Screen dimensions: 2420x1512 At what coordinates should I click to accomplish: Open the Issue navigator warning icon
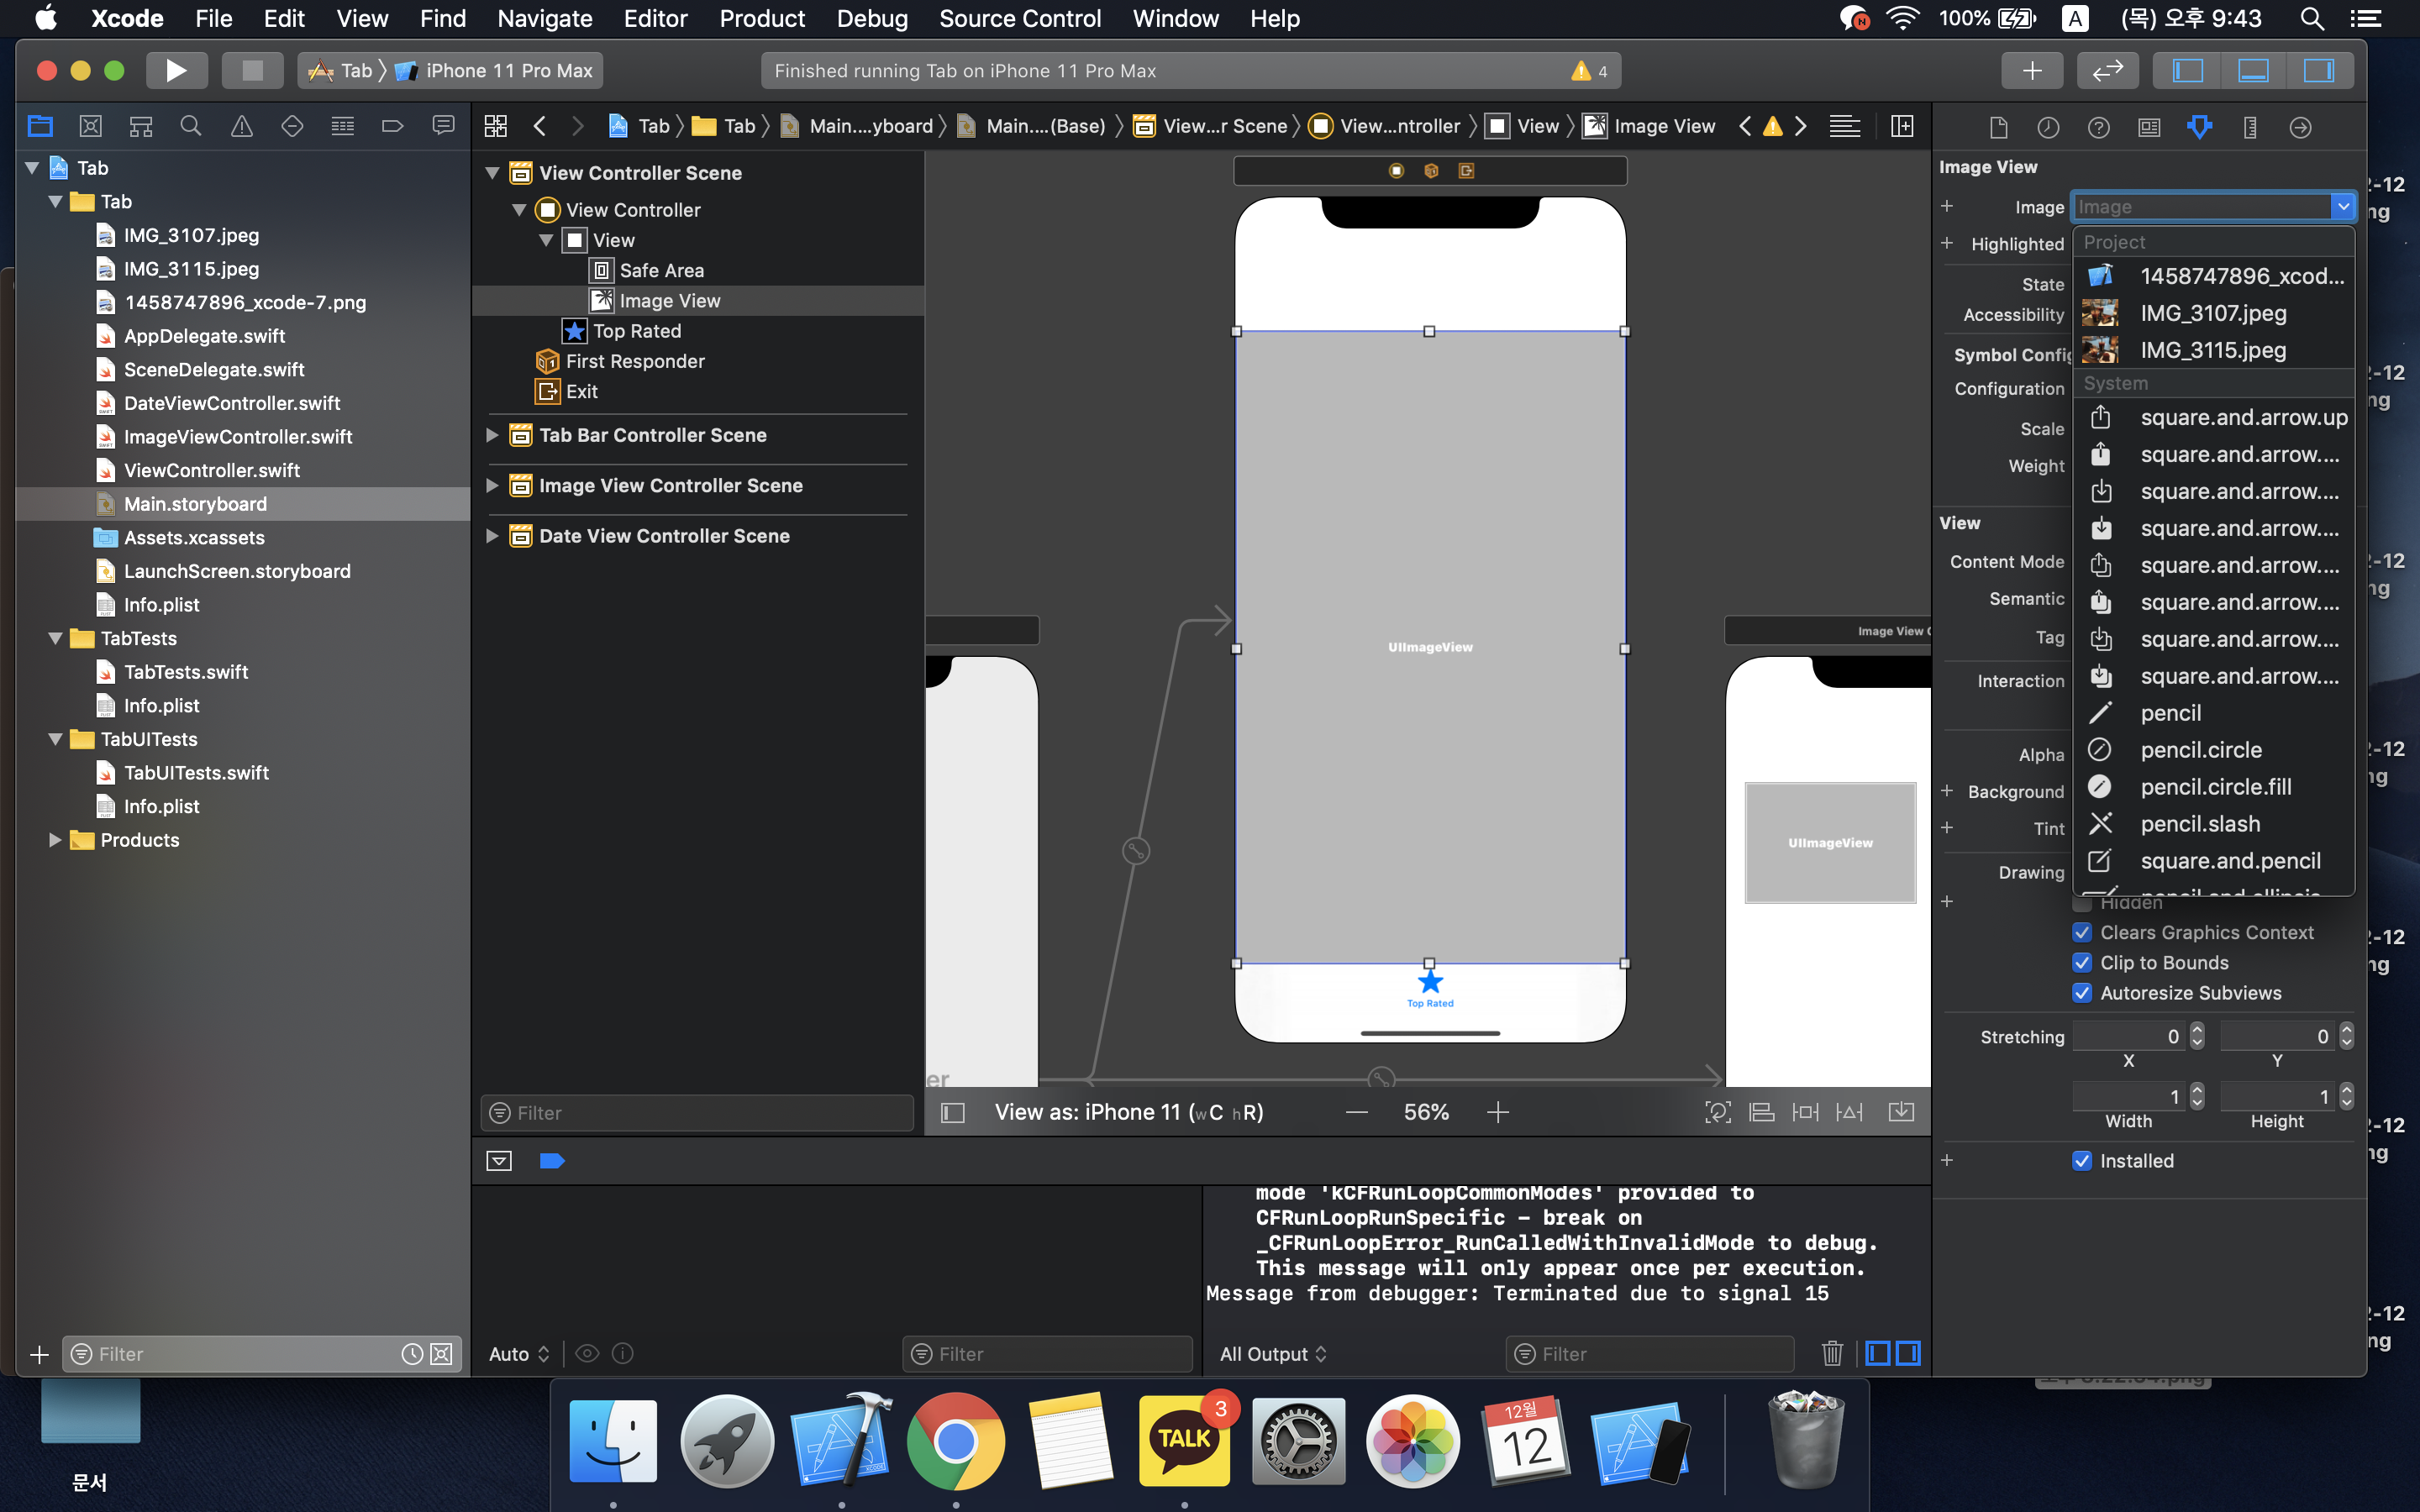(241, 126)
